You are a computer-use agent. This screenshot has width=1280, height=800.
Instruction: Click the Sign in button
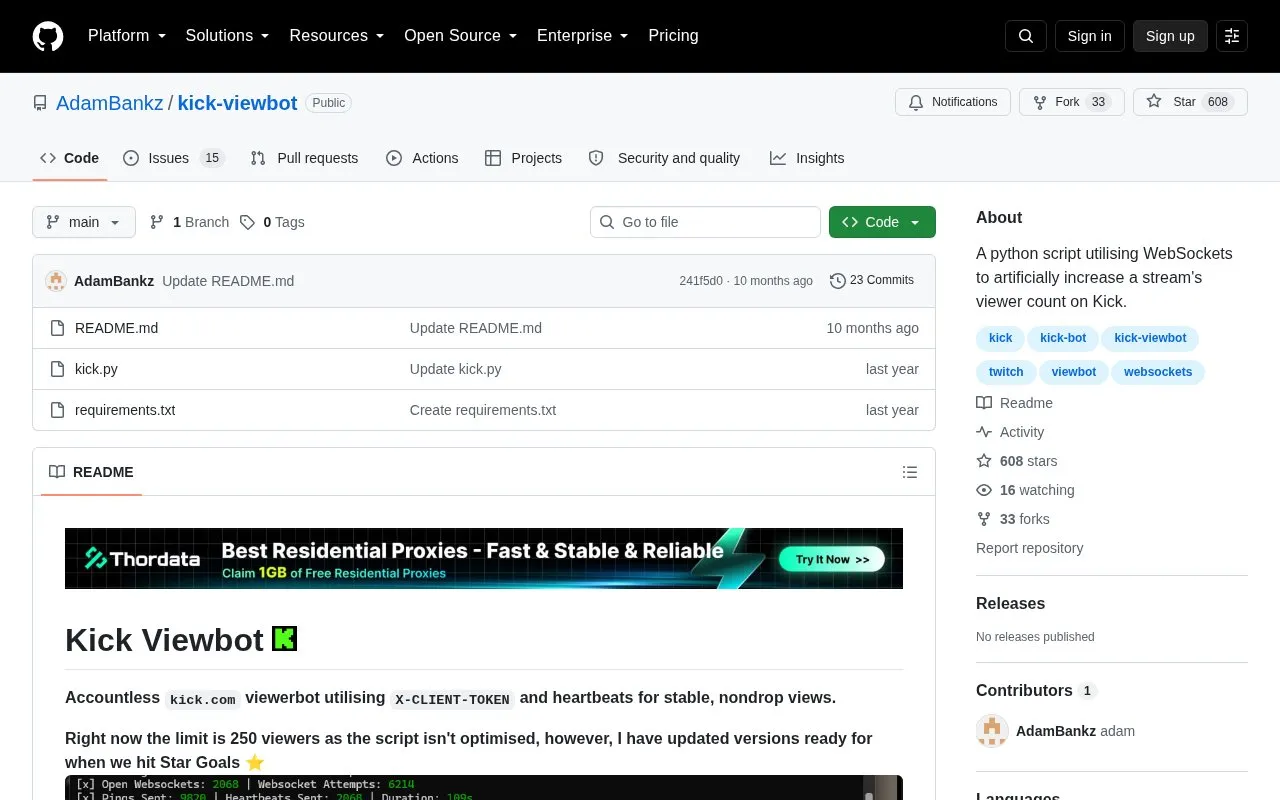[1089, 36]
